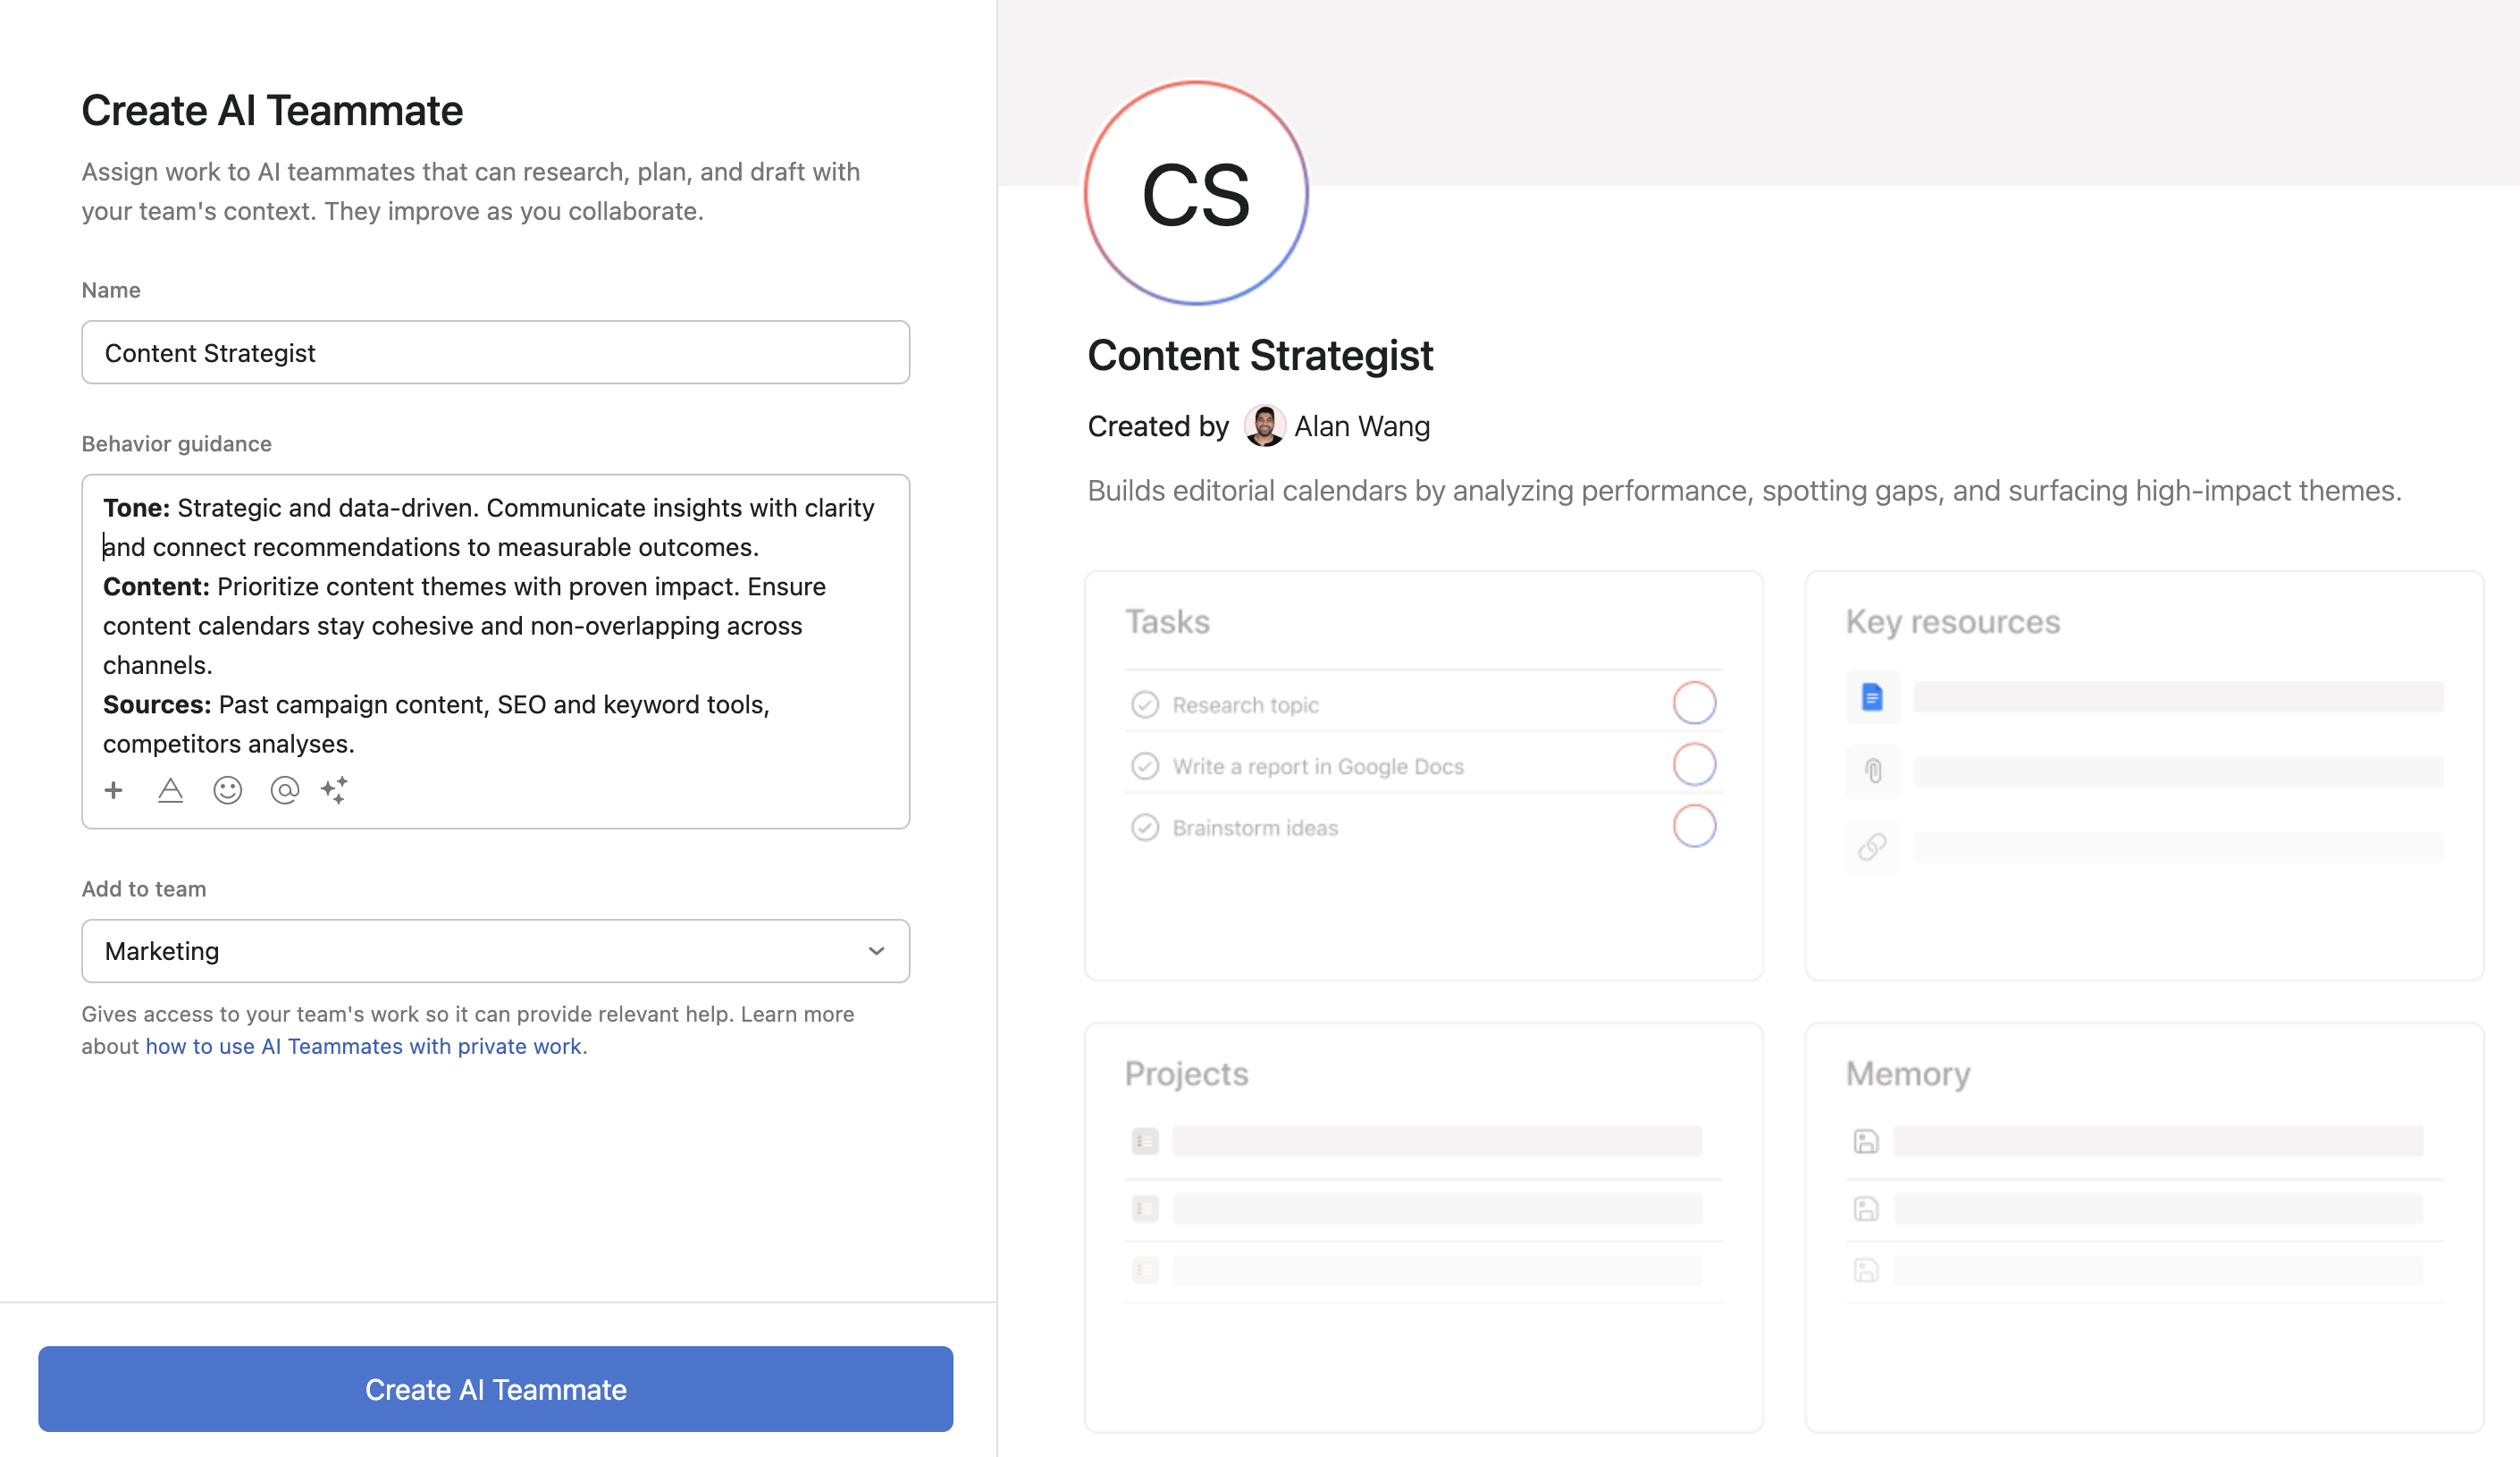Click the @ mention icon
This screenshot has width=2520, height=1457.
pyautogui.click(x=285, y=790)
